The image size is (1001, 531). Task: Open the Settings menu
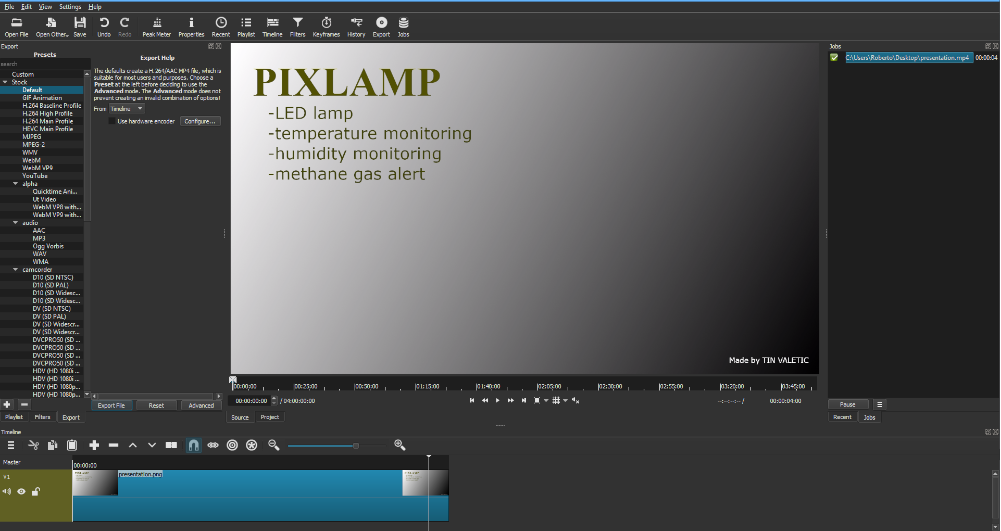[70, 7]
